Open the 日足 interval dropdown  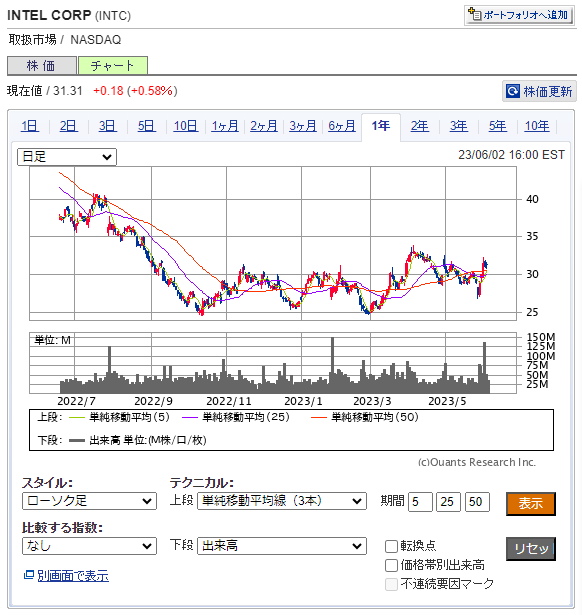[x=67, y=157]
